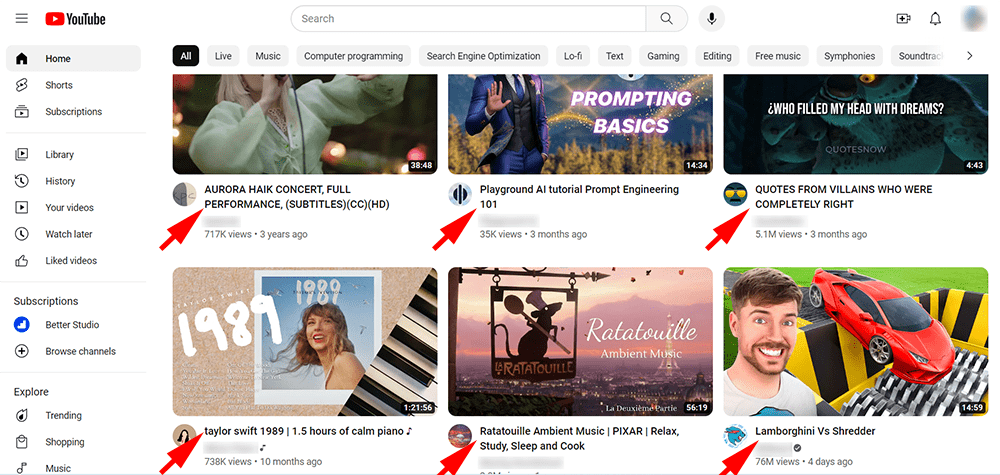Screen dimensions: 1000x475
Task: Open the AURORA HAIK CONCERT video title
Action: click(x=297, y=197)
